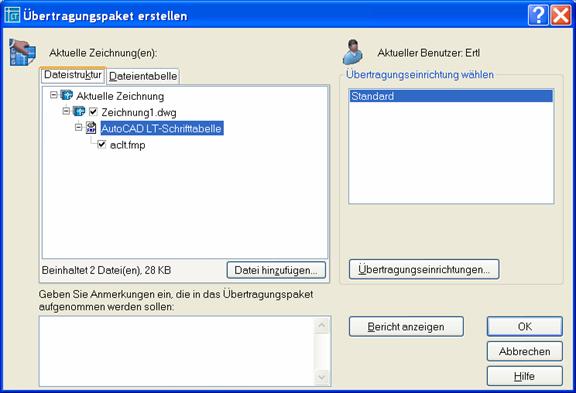This screenshot has height=393, width=576.
Task: Click the Zeichnung1.dwg drawing file icon
Action: tap(79, 111)
